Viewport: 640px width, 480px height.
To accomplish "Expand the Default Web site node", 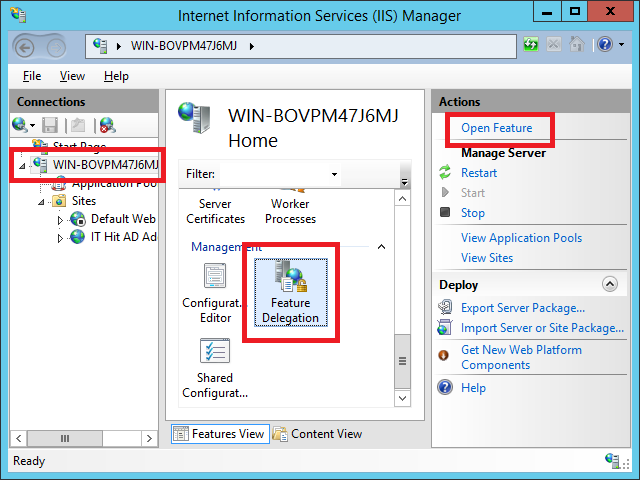I will pos(60,220).
